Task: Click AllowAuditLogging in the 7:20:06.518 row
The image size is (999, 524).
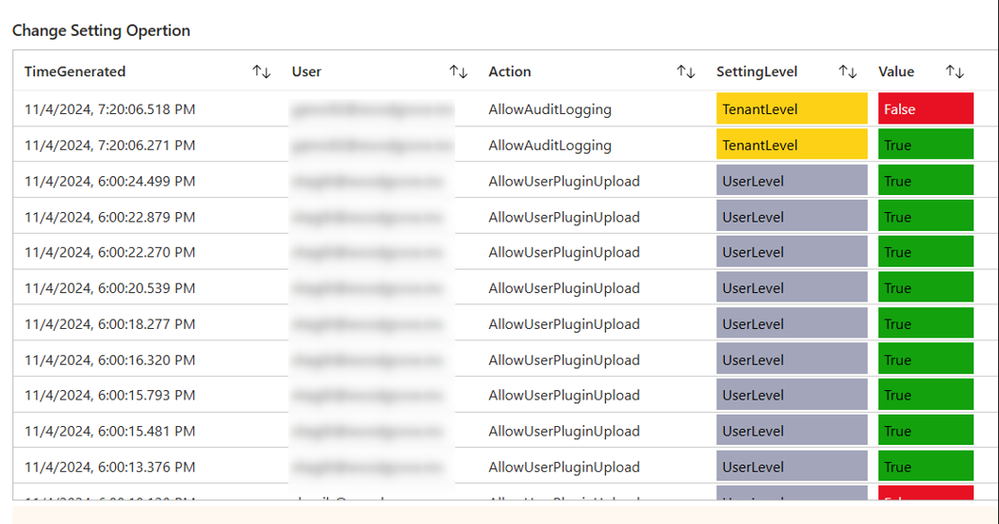Action: point(550,110)
